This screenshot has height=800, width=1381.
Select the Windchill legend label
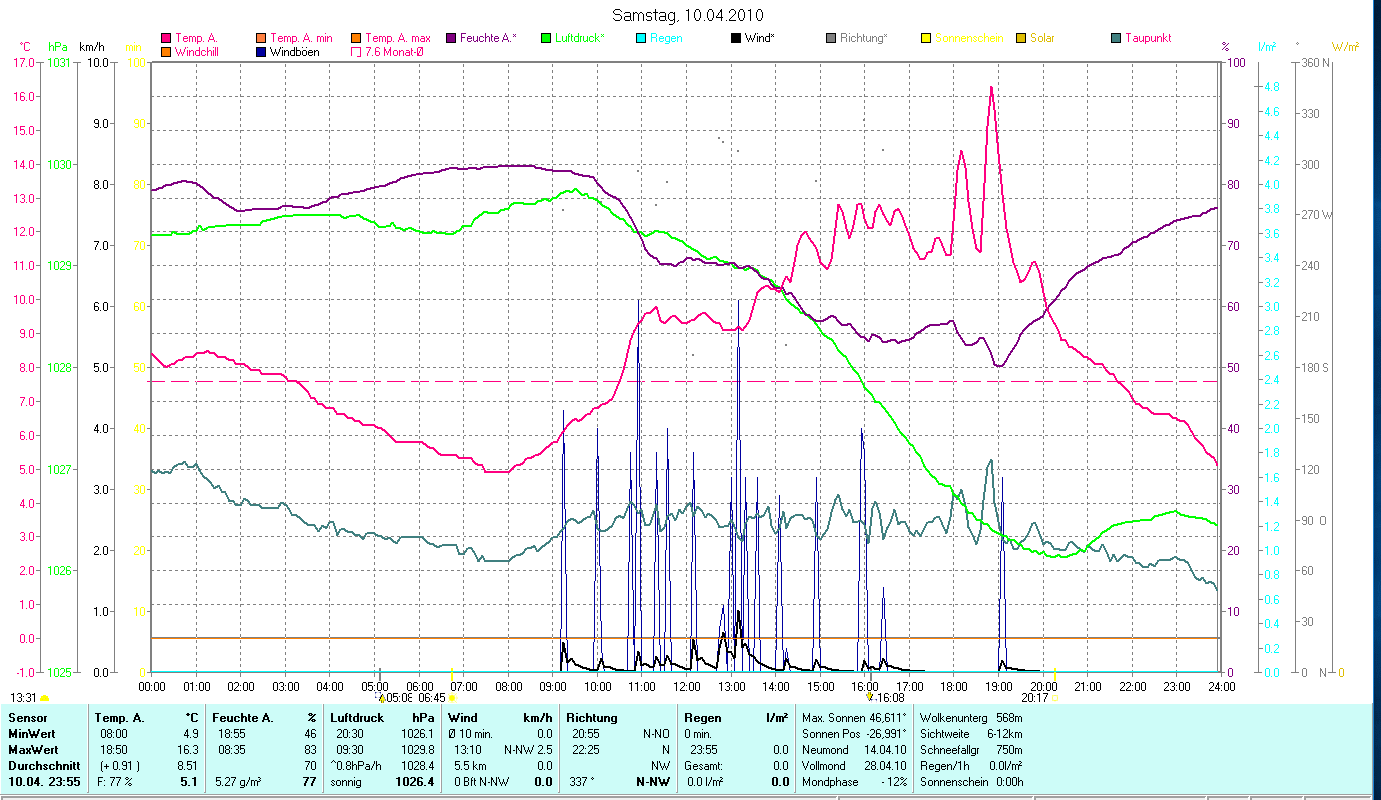pos(198,51)
